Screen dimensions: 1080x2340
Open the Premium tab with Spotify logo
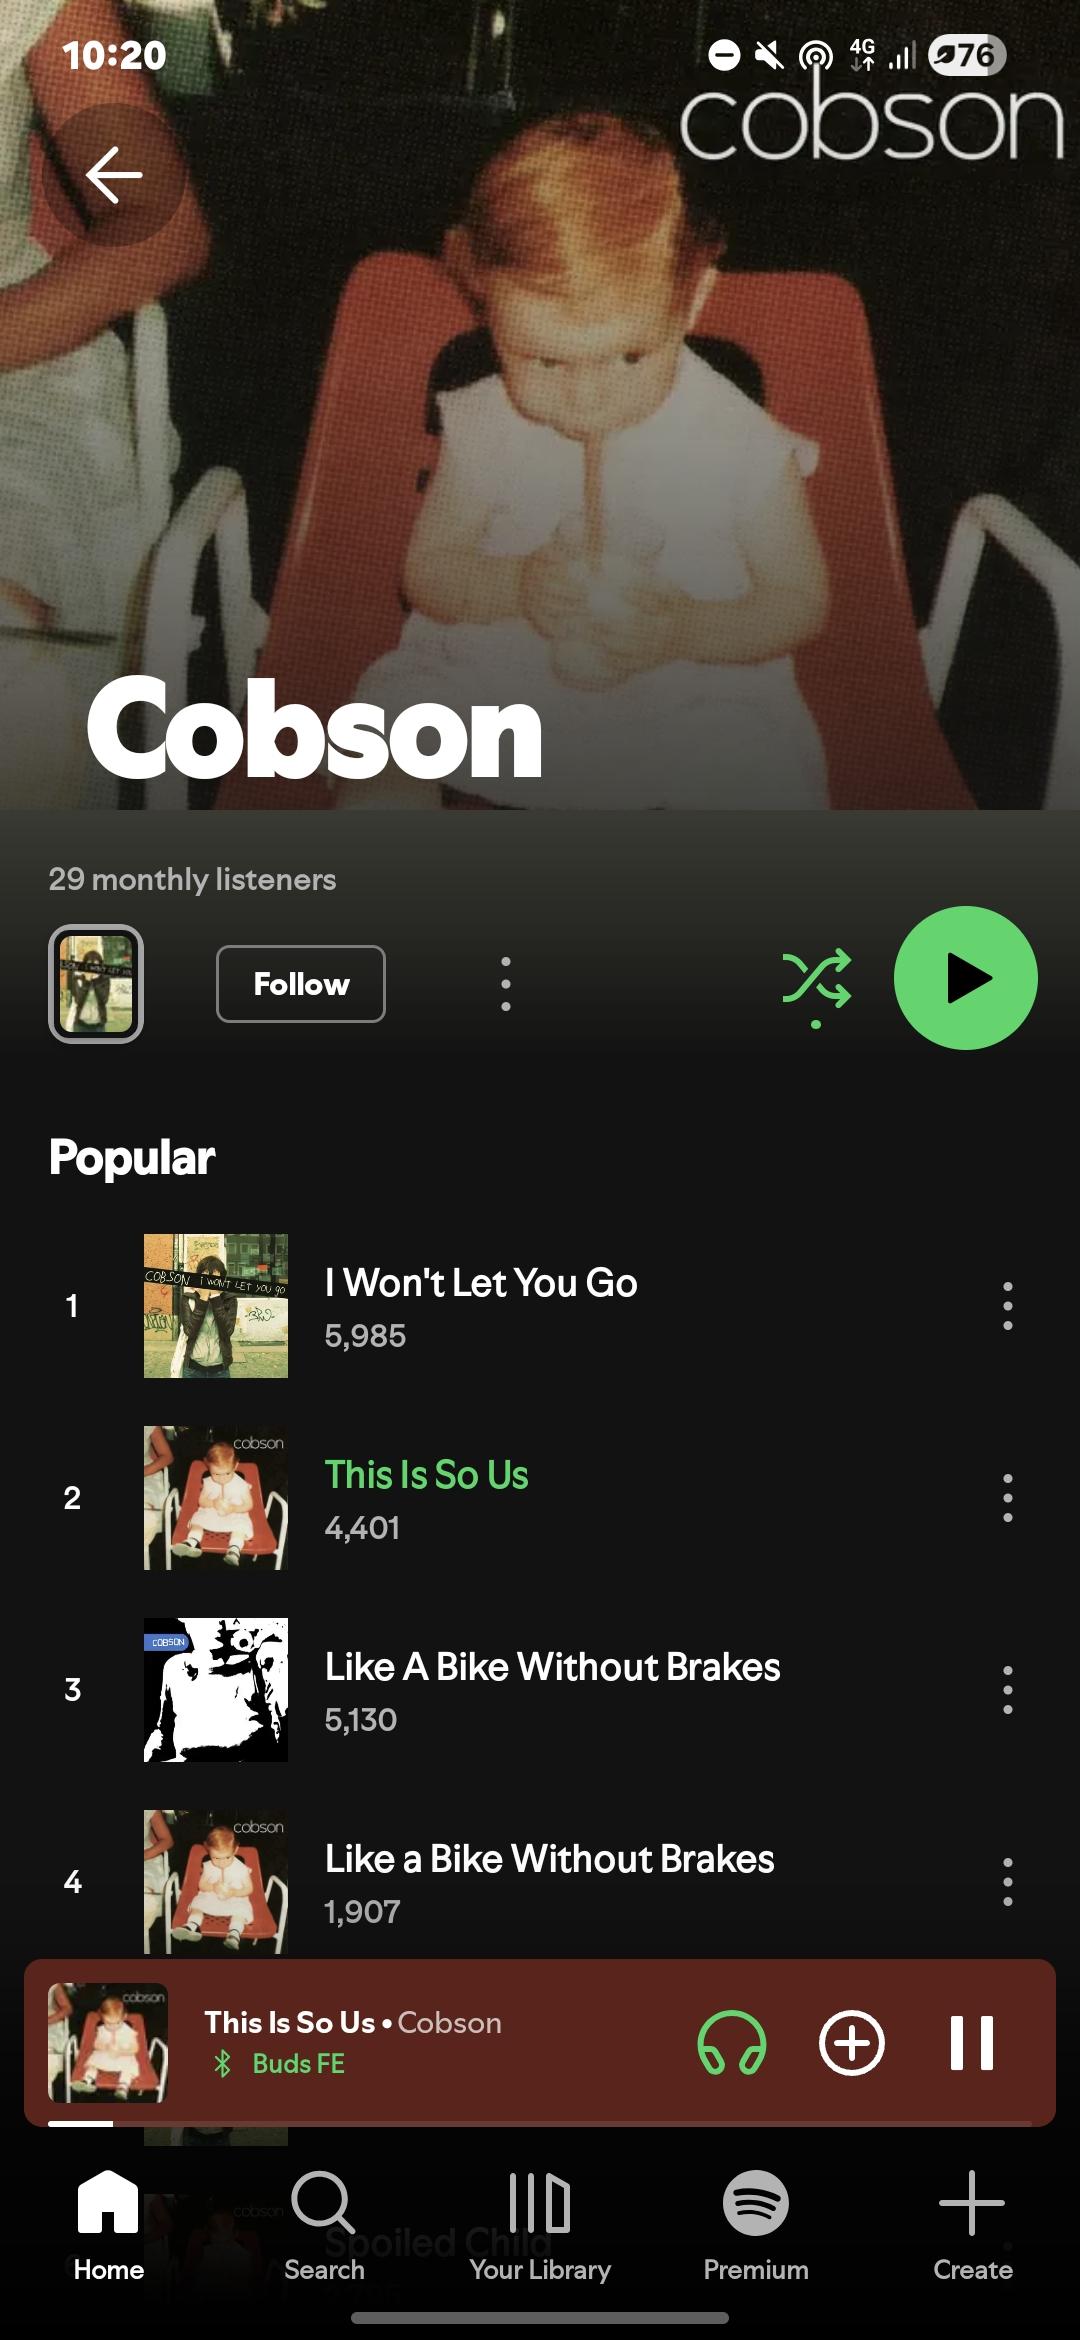click(x=756, y=2226)
